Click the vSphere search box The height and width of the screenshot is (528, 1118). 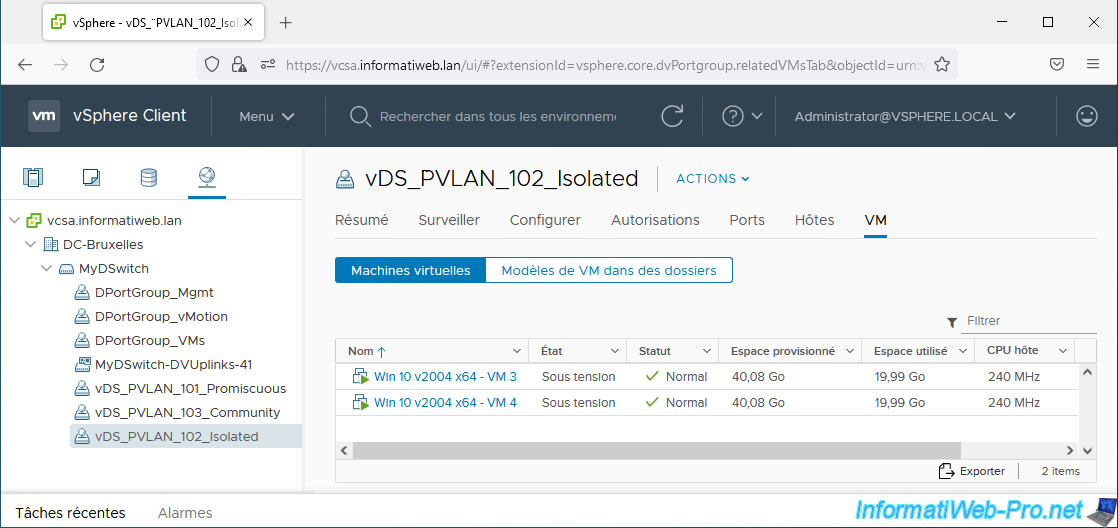pos(498,116)
